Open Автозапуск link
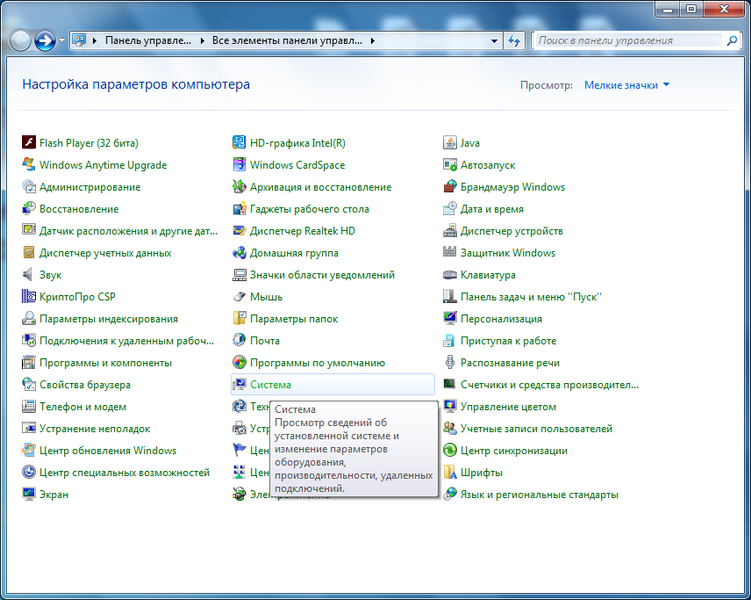The image size is (751, 600). [x=488, y=165]
